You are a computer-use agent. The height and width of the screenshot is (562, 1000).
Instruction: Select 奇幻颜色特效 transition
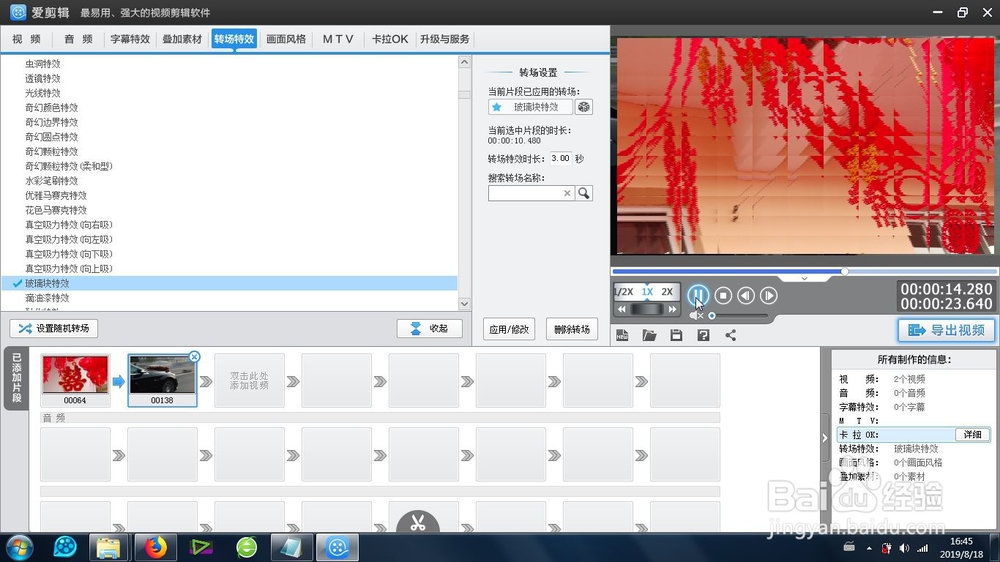(52, 108)
